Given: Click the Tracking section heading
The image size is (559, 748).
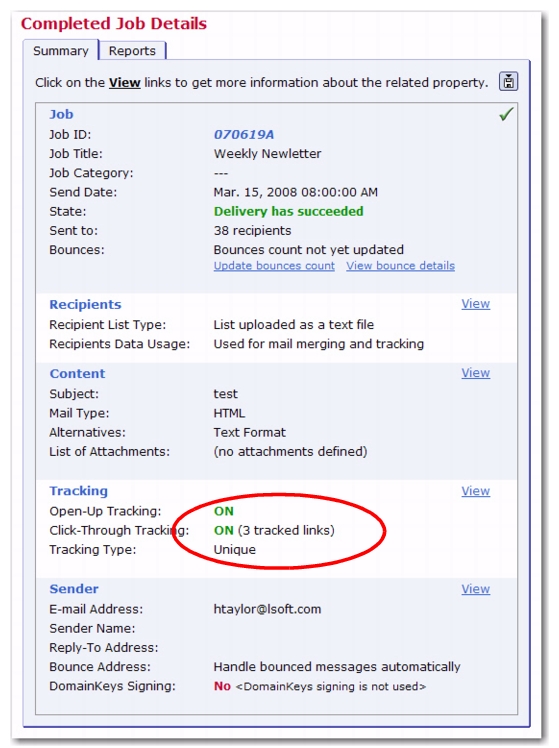Looking at the screenshot, I should pyautogui.click(x=79, y=491).
